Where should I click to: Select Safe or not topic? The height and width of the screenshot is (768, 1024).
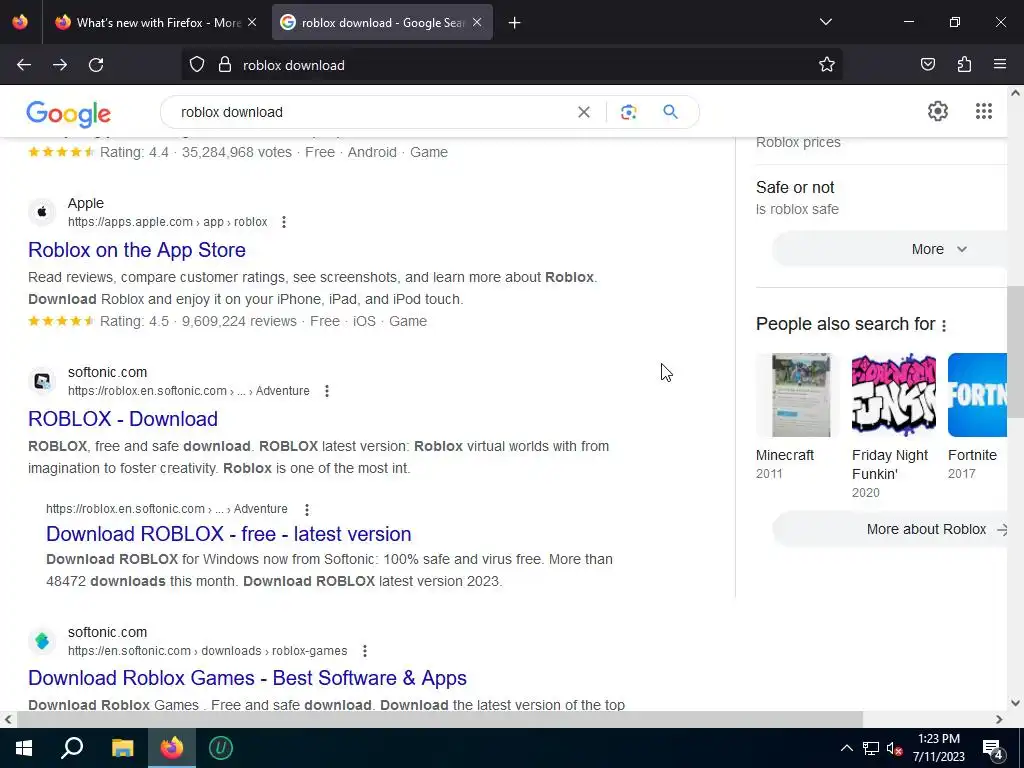pos(795,188)
